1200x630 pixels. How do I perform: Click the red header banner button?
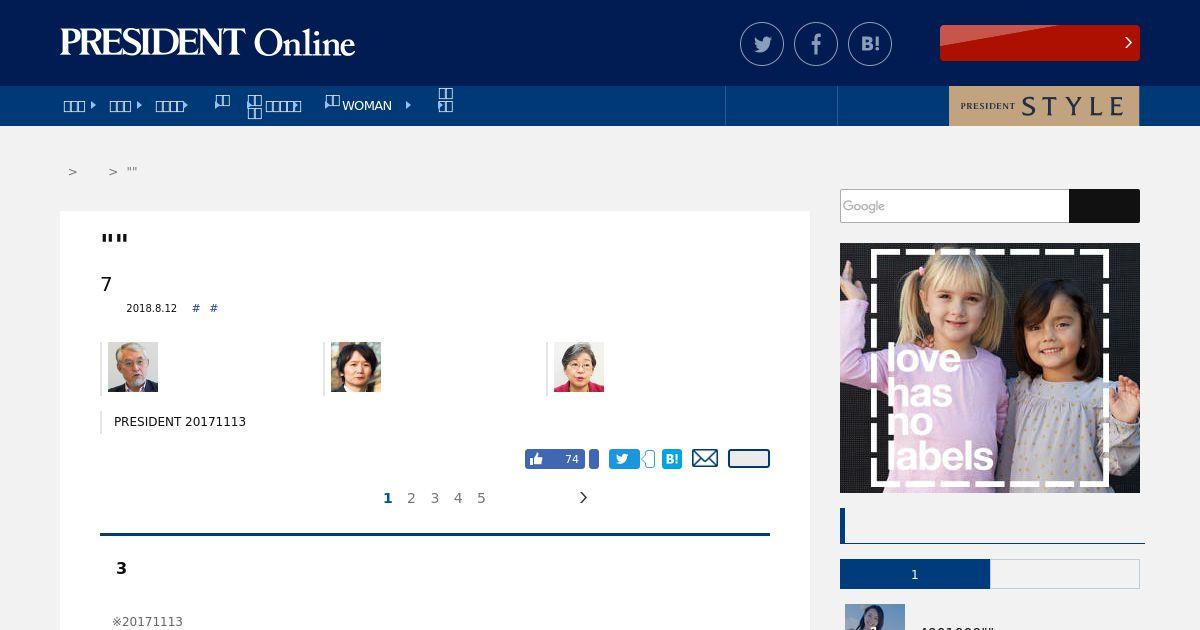[x=1040, y=43]
